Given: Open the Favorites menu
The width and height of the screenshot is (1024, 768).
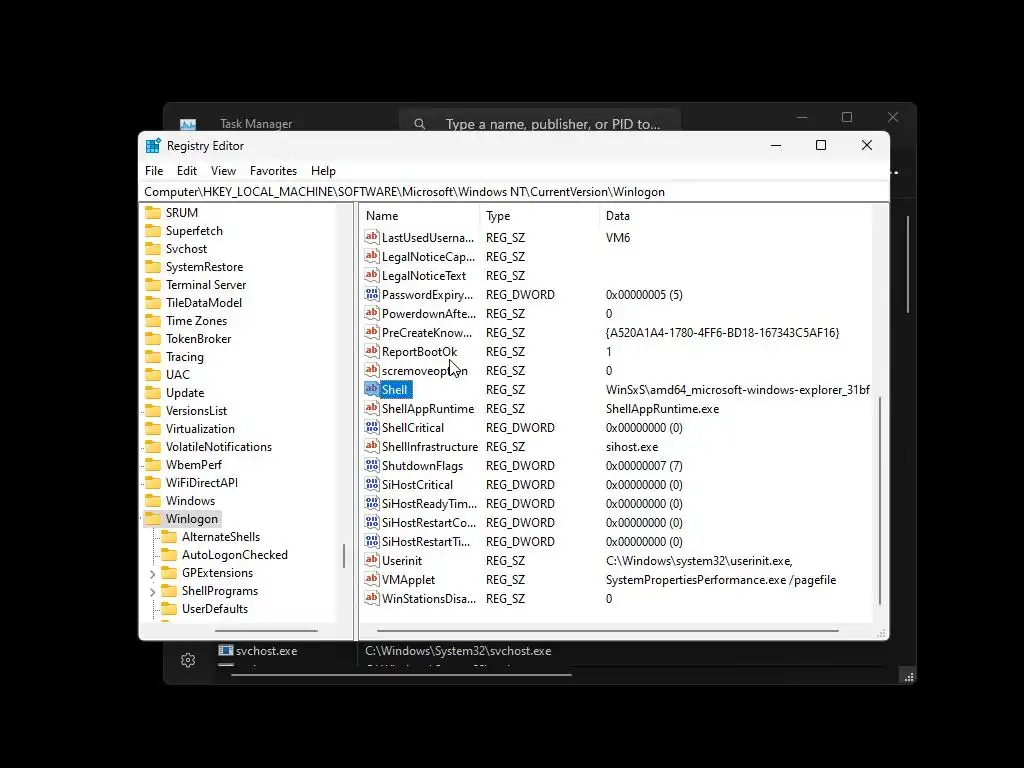Looking at the screenshot, I should [273, 170].
